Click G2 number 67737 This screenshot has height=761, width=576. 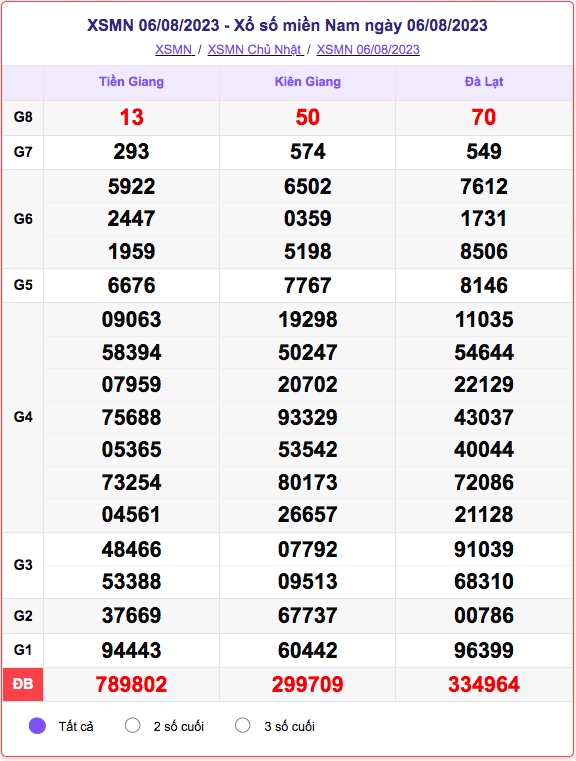[308, 616]
